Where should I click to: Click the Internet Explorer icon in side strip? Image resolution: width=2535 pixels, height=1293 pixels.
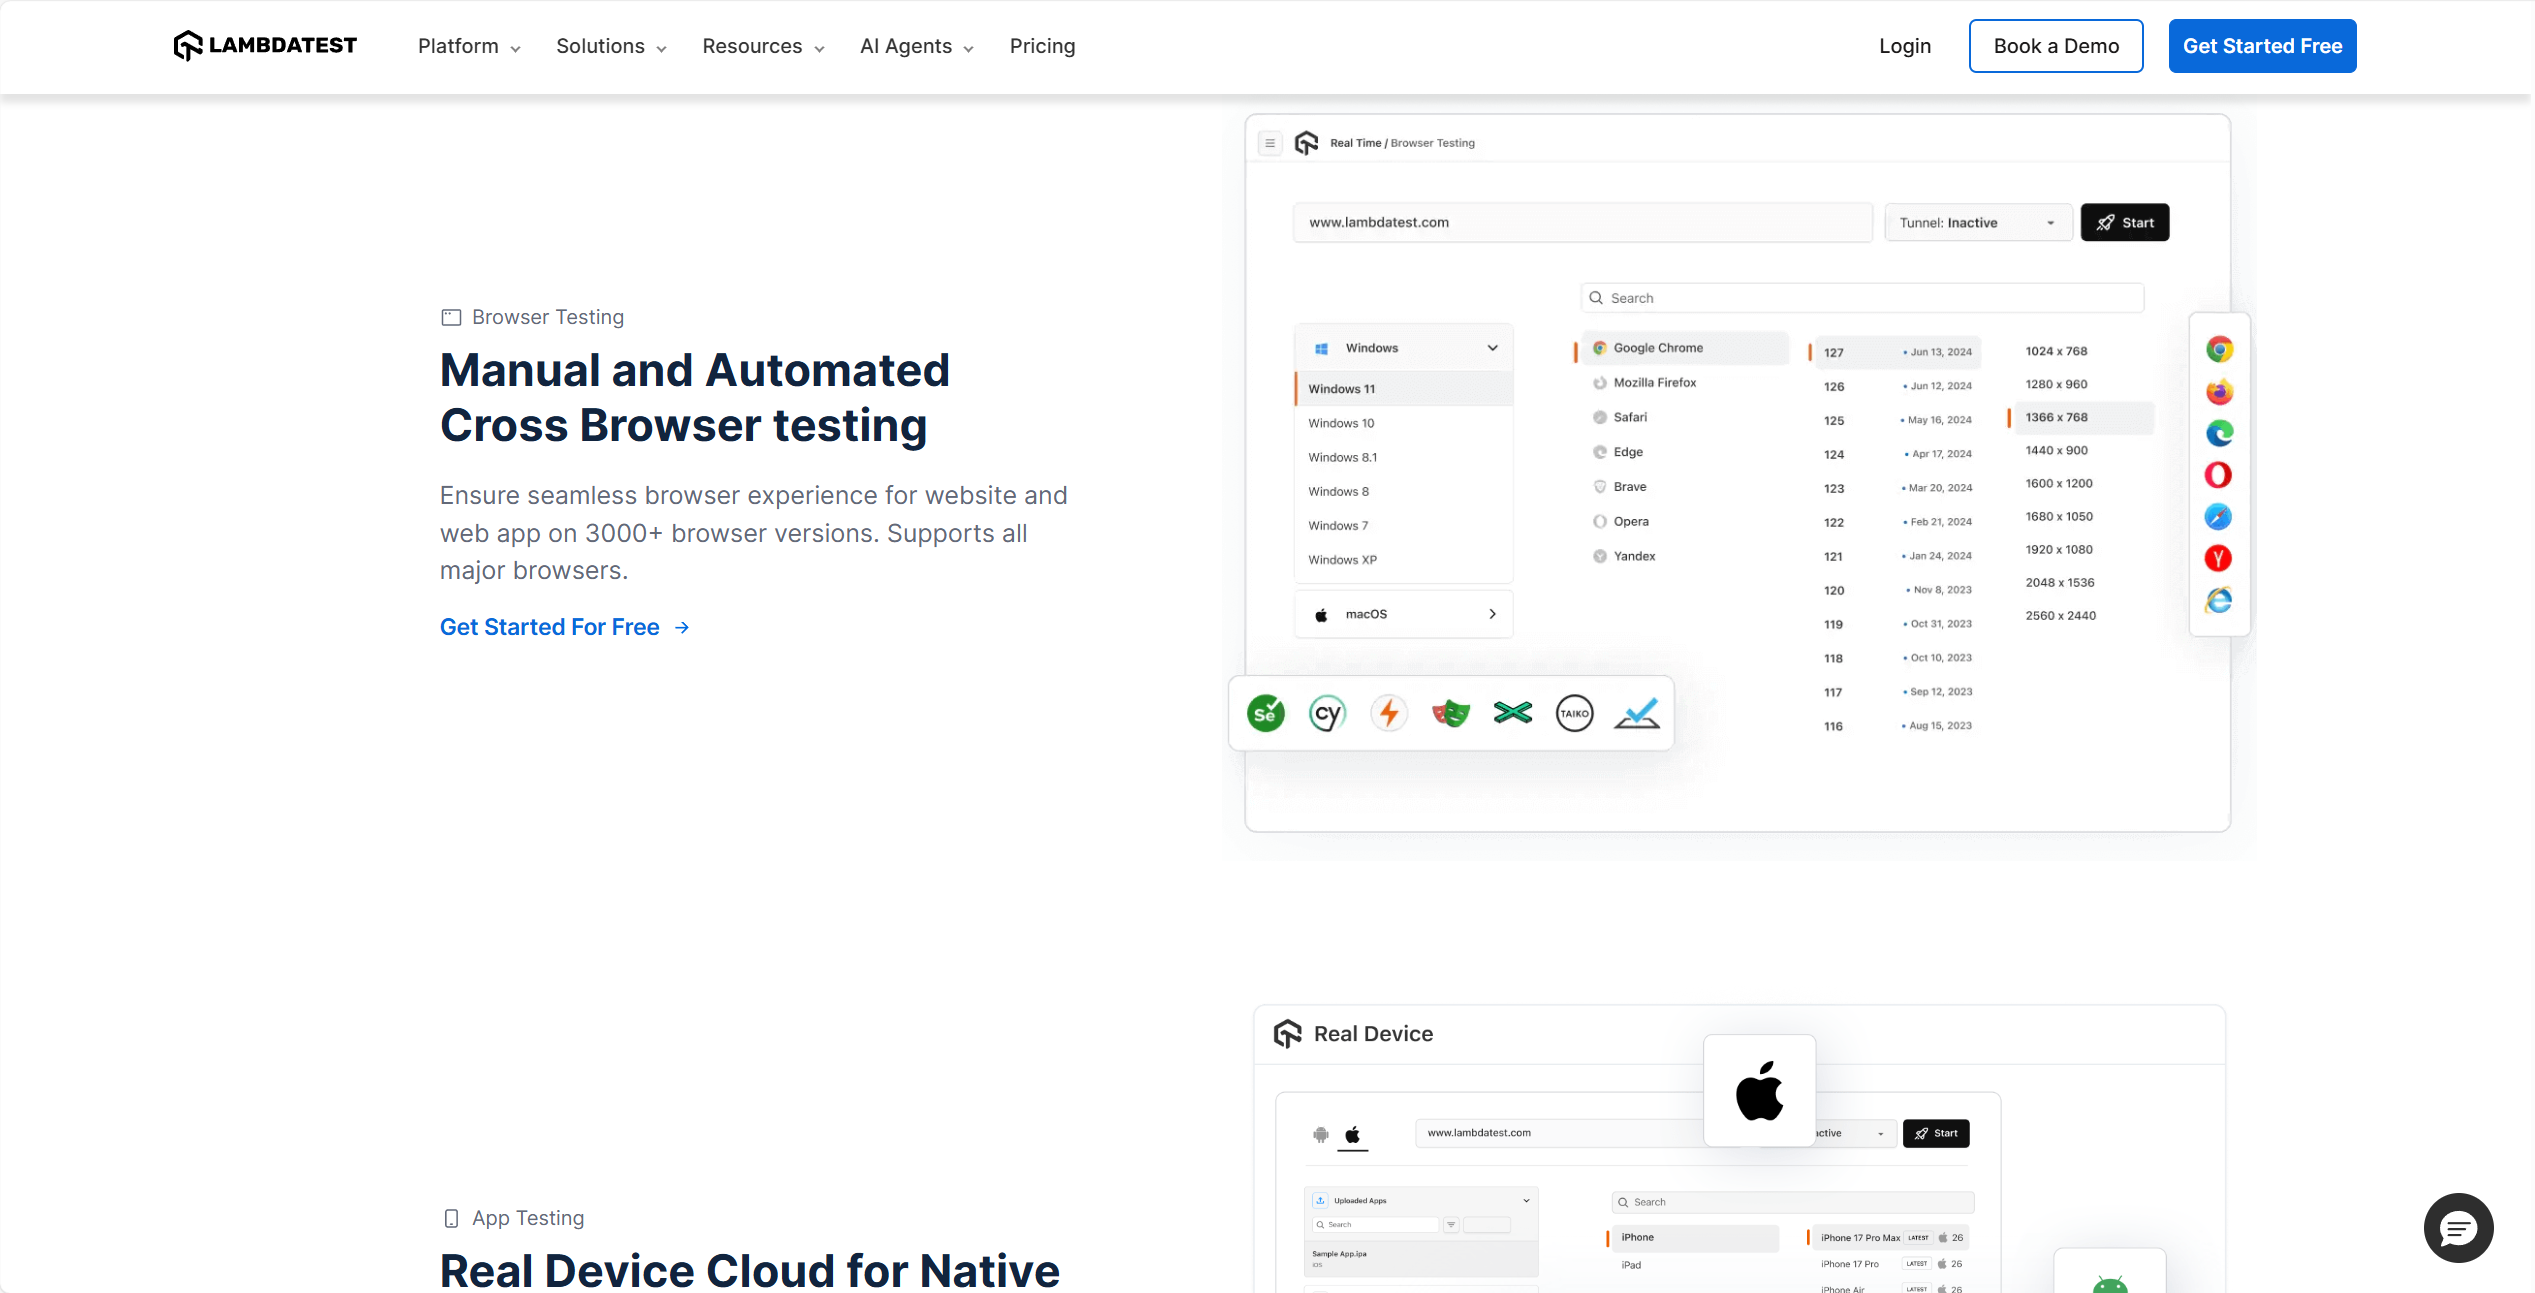click(2219, 600)
